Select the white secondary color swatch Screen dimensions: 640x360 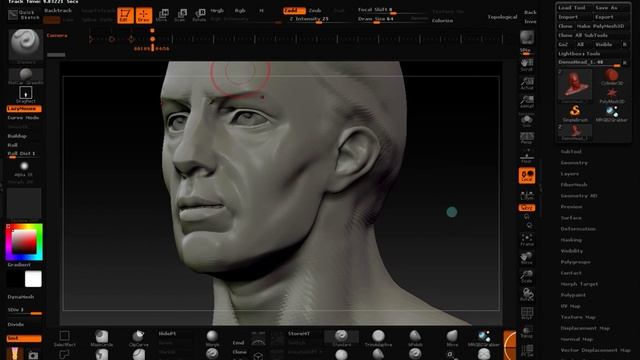pyautogui.click(x=33, y=279)
